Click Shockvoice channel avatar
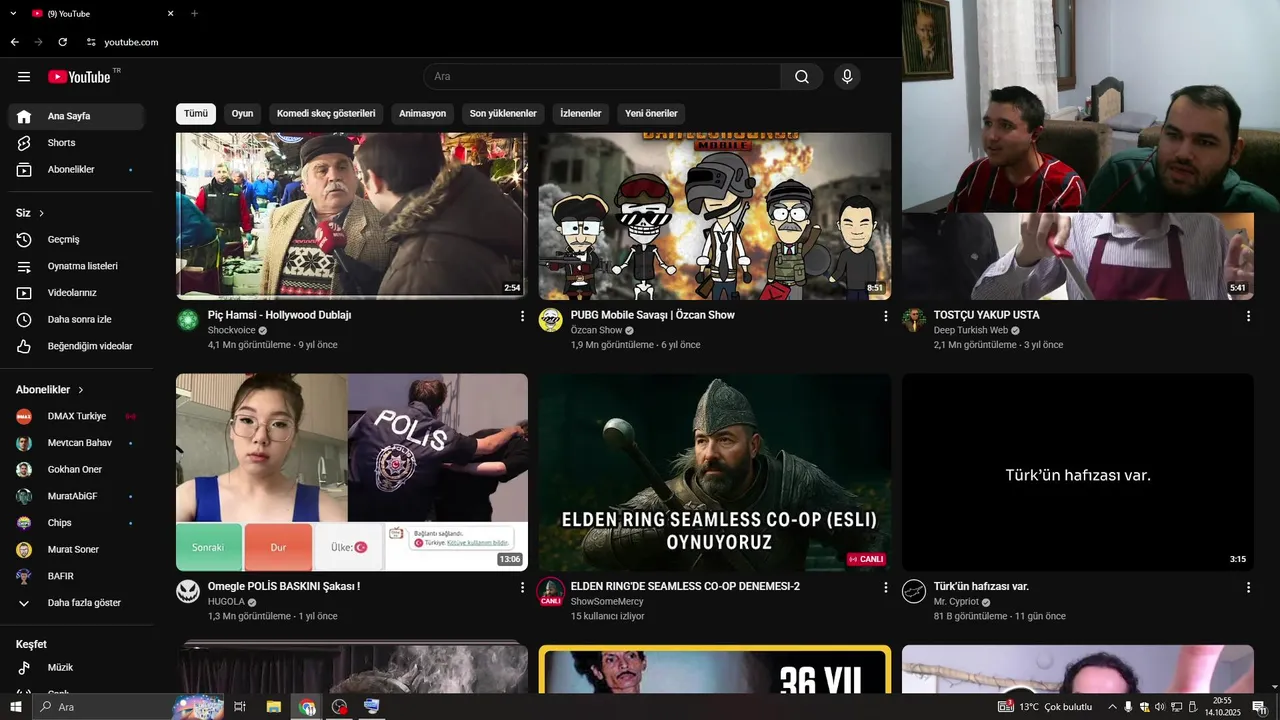 pyautogui.click(x=188, y=320)
